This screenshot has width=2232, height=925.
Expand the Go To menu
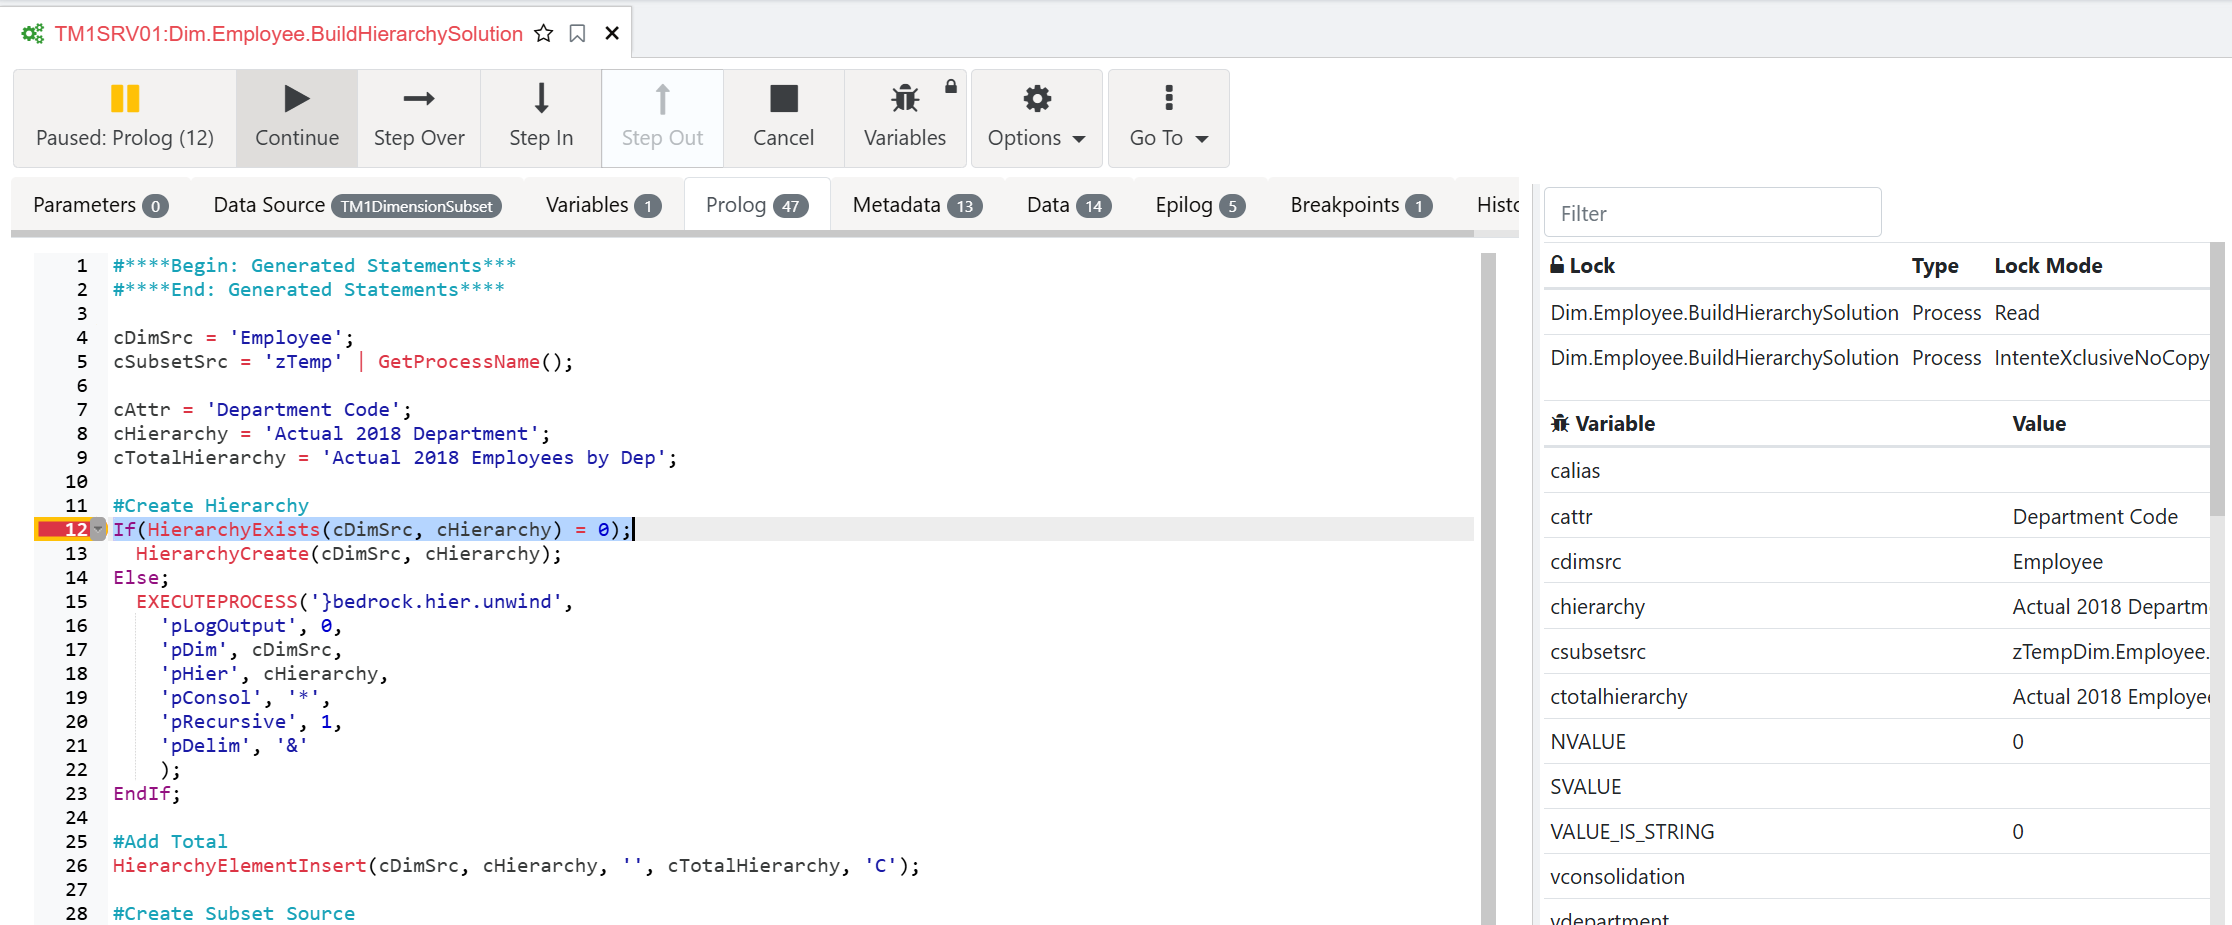[x=1169, y=117]
